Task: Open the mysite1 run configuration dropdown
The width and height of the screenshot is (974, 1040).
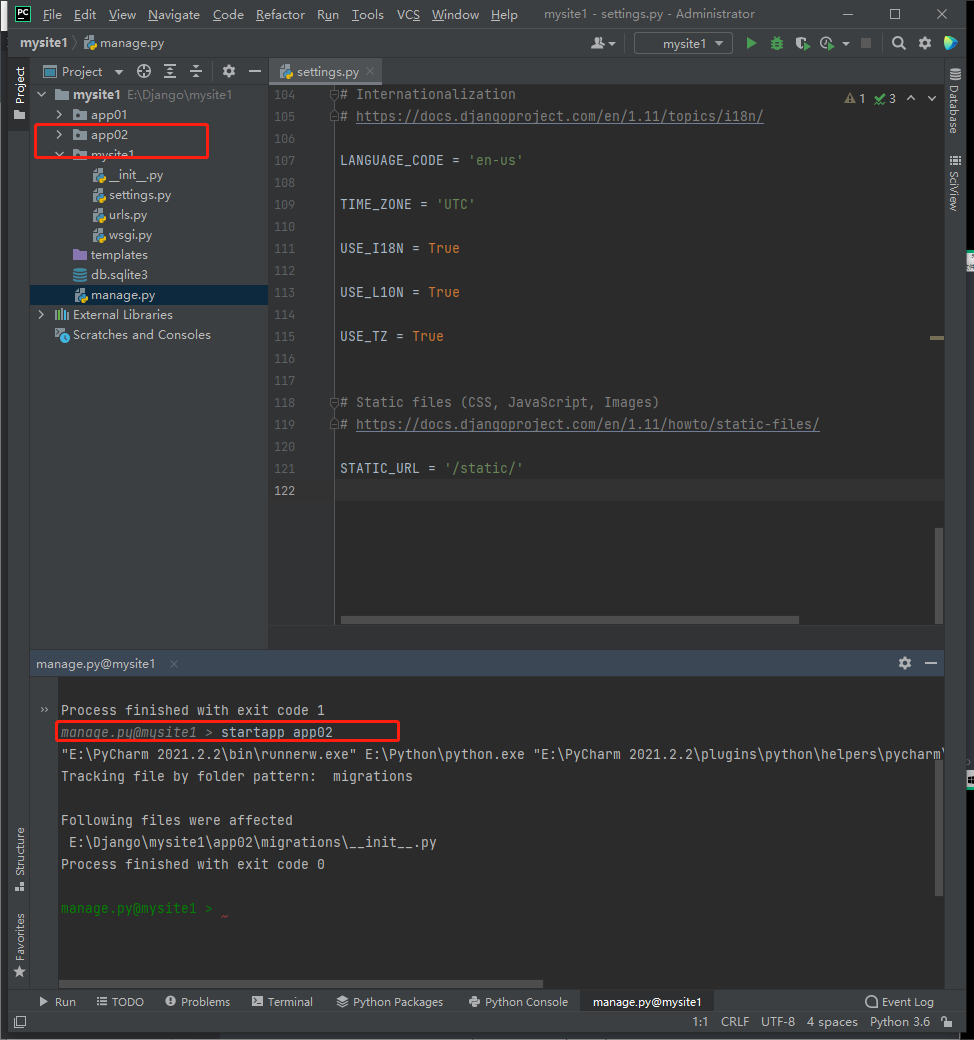Action: tap(683, 43)
